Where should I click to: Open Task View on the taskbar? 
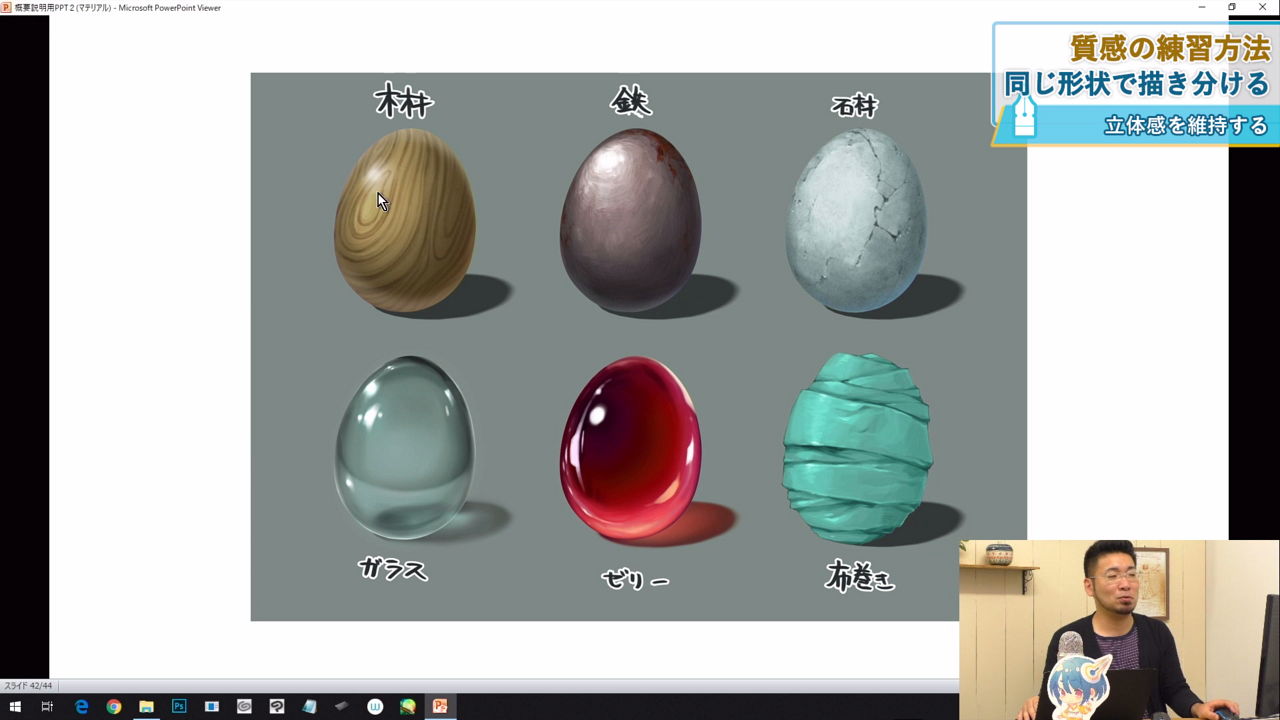(47, 706)
